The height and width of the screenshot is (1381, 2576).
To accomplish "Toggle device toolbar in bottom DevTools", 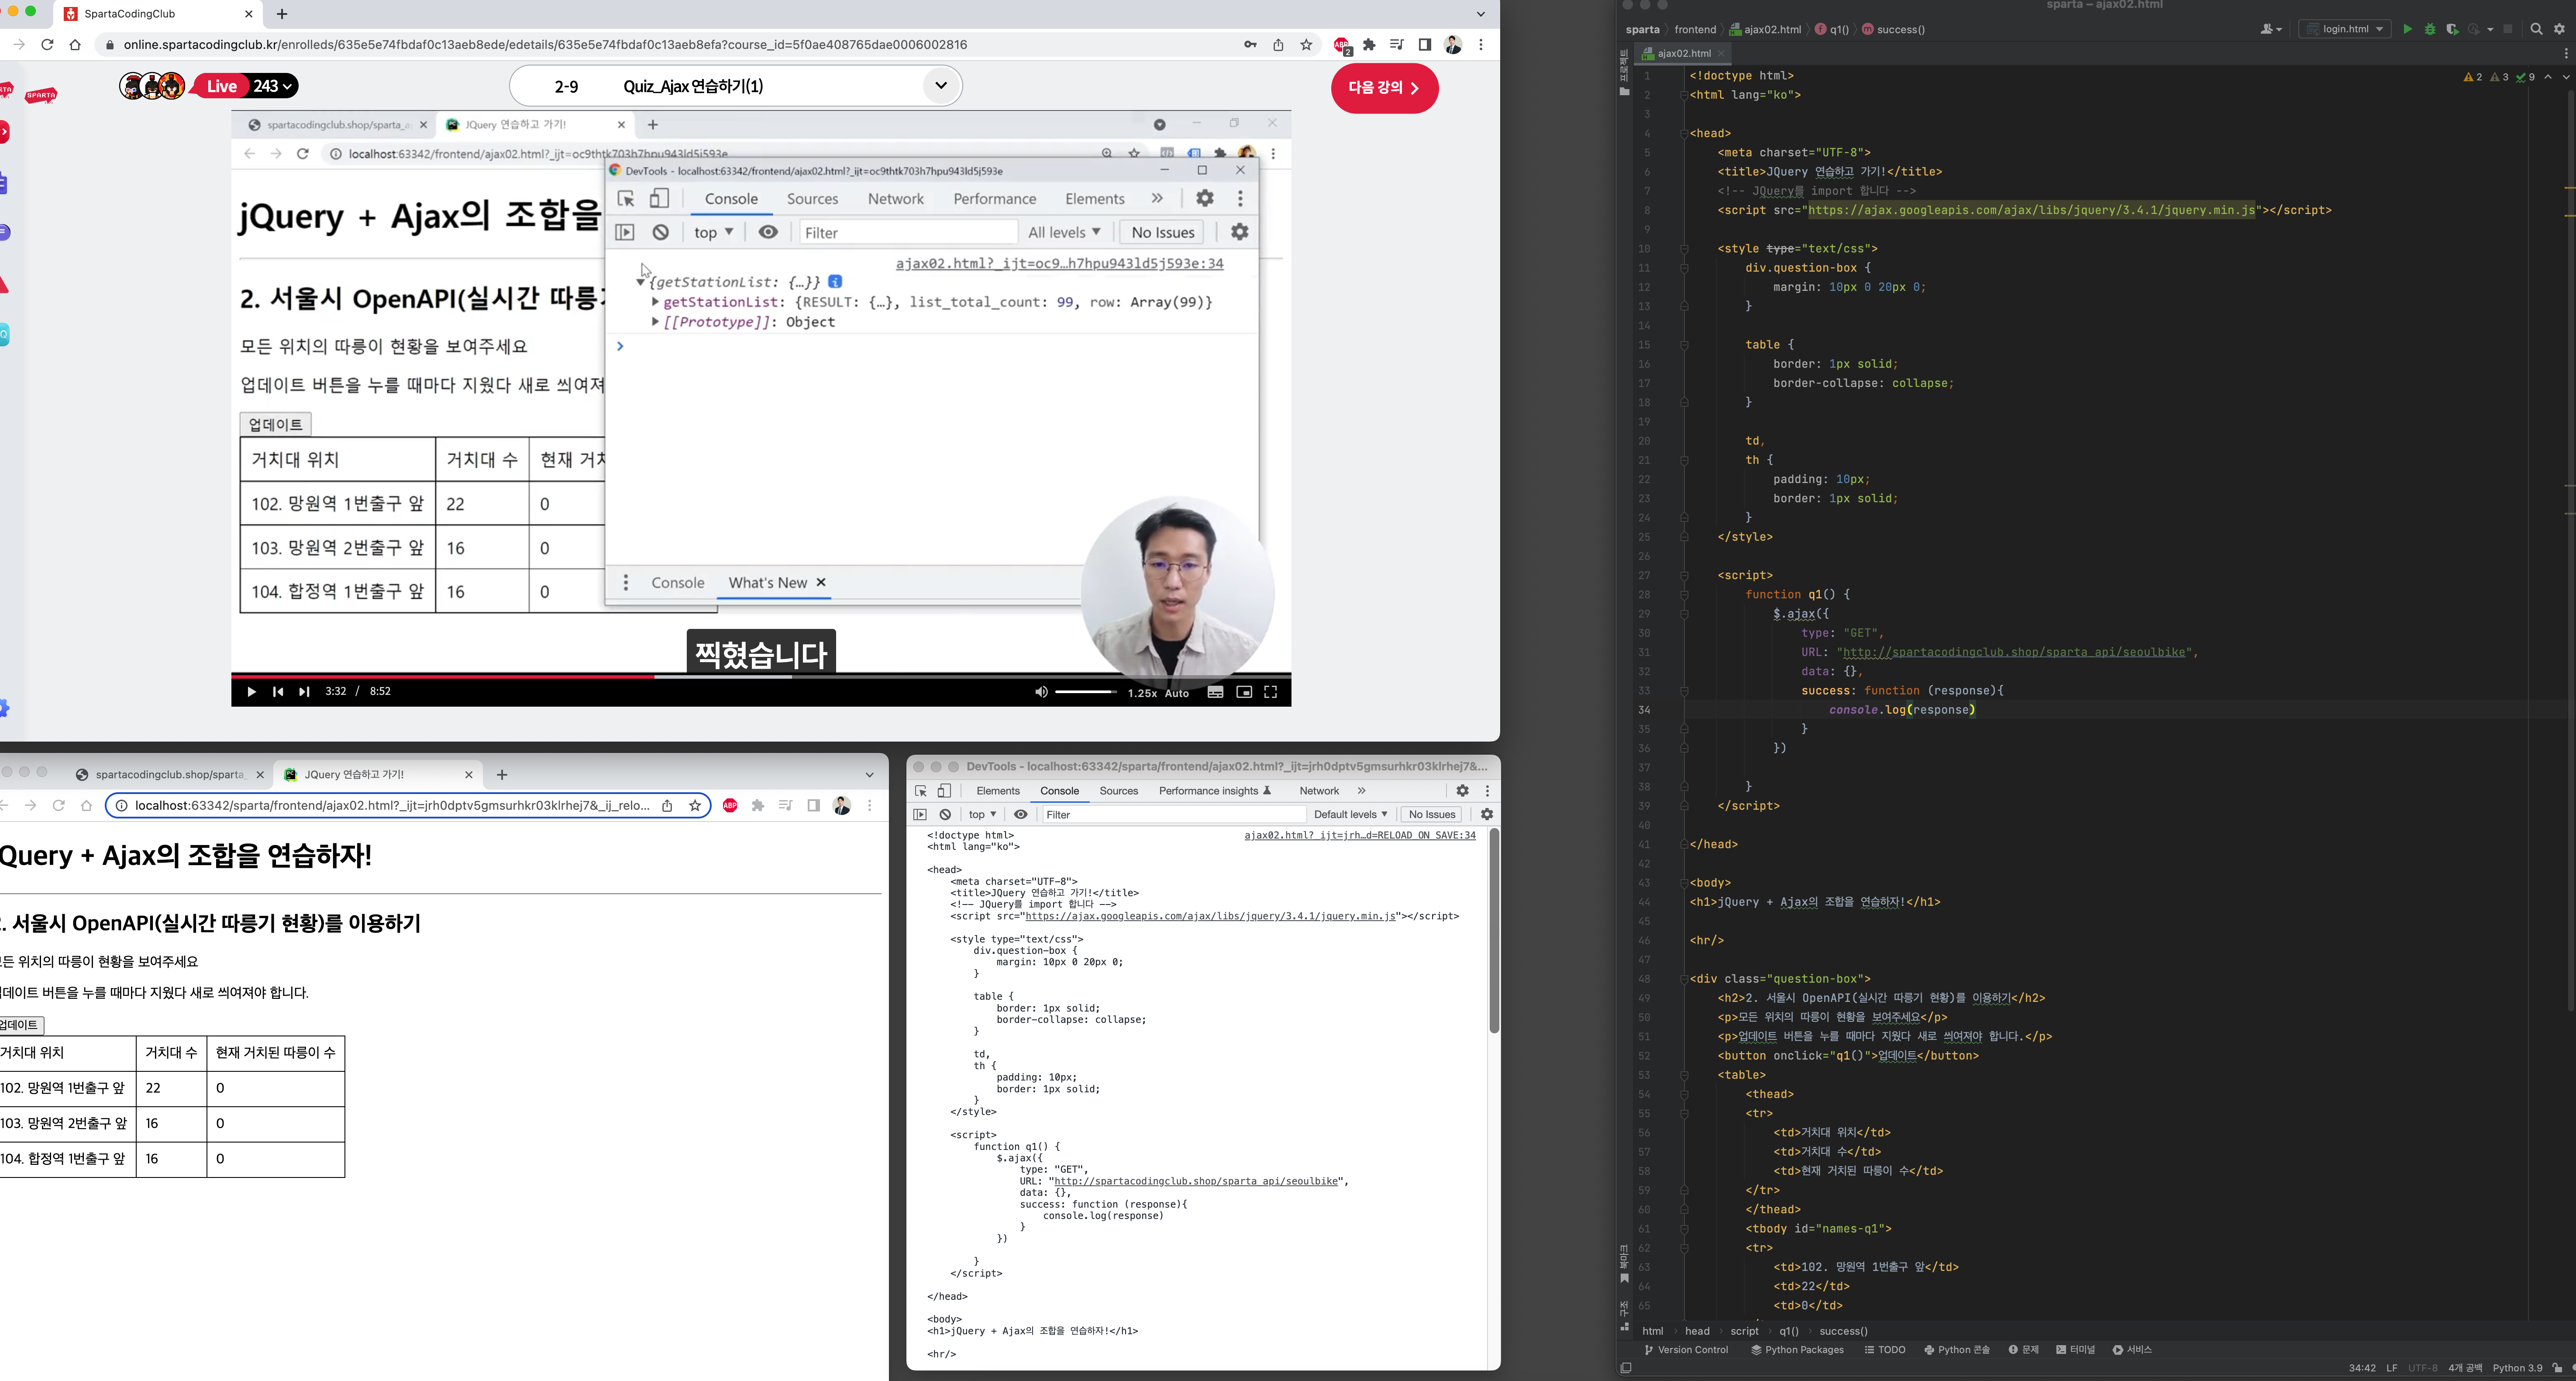I will coord(944,791).
